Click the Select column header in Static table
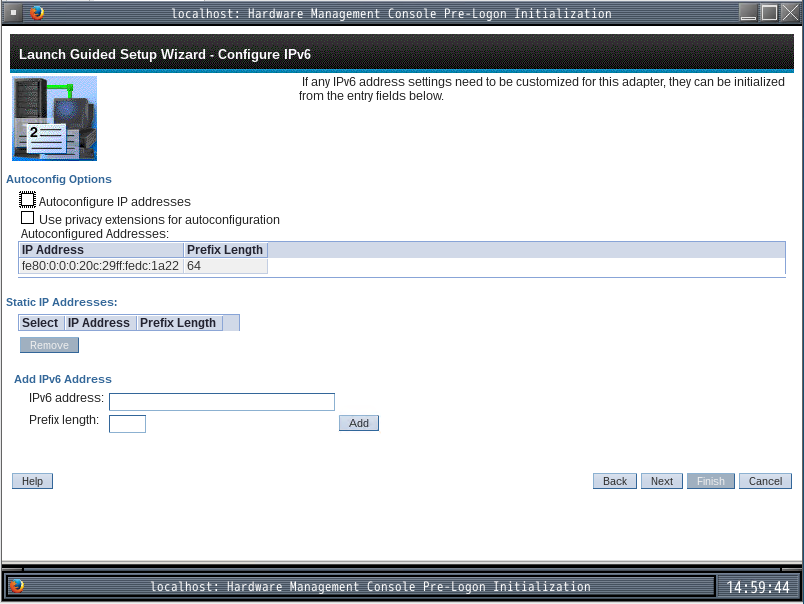This screenshot has height=604, width=804. [x=40, y=323]
